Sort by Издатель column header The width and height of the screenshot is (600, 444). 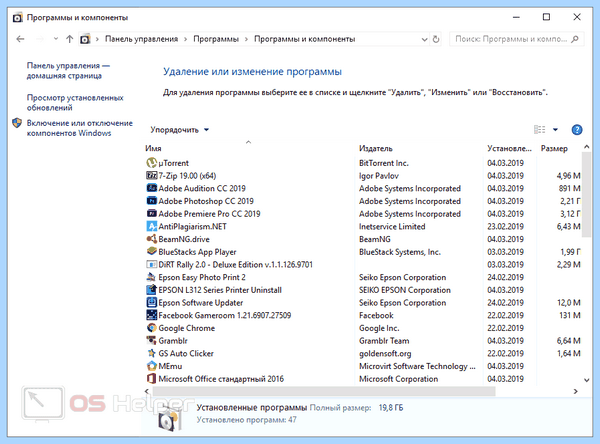pyautogui.click(x=376, y=149)
